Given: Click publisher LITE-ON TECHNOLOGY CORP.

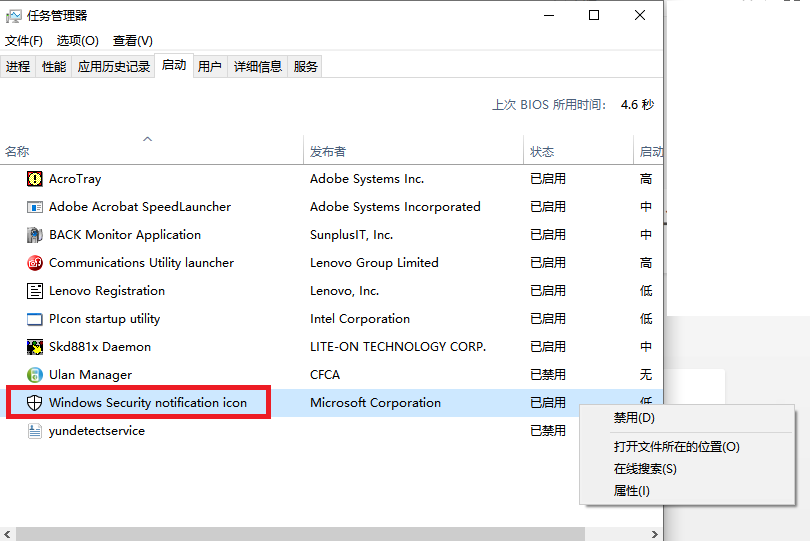Looking at the screenshot, I should 398,347.
